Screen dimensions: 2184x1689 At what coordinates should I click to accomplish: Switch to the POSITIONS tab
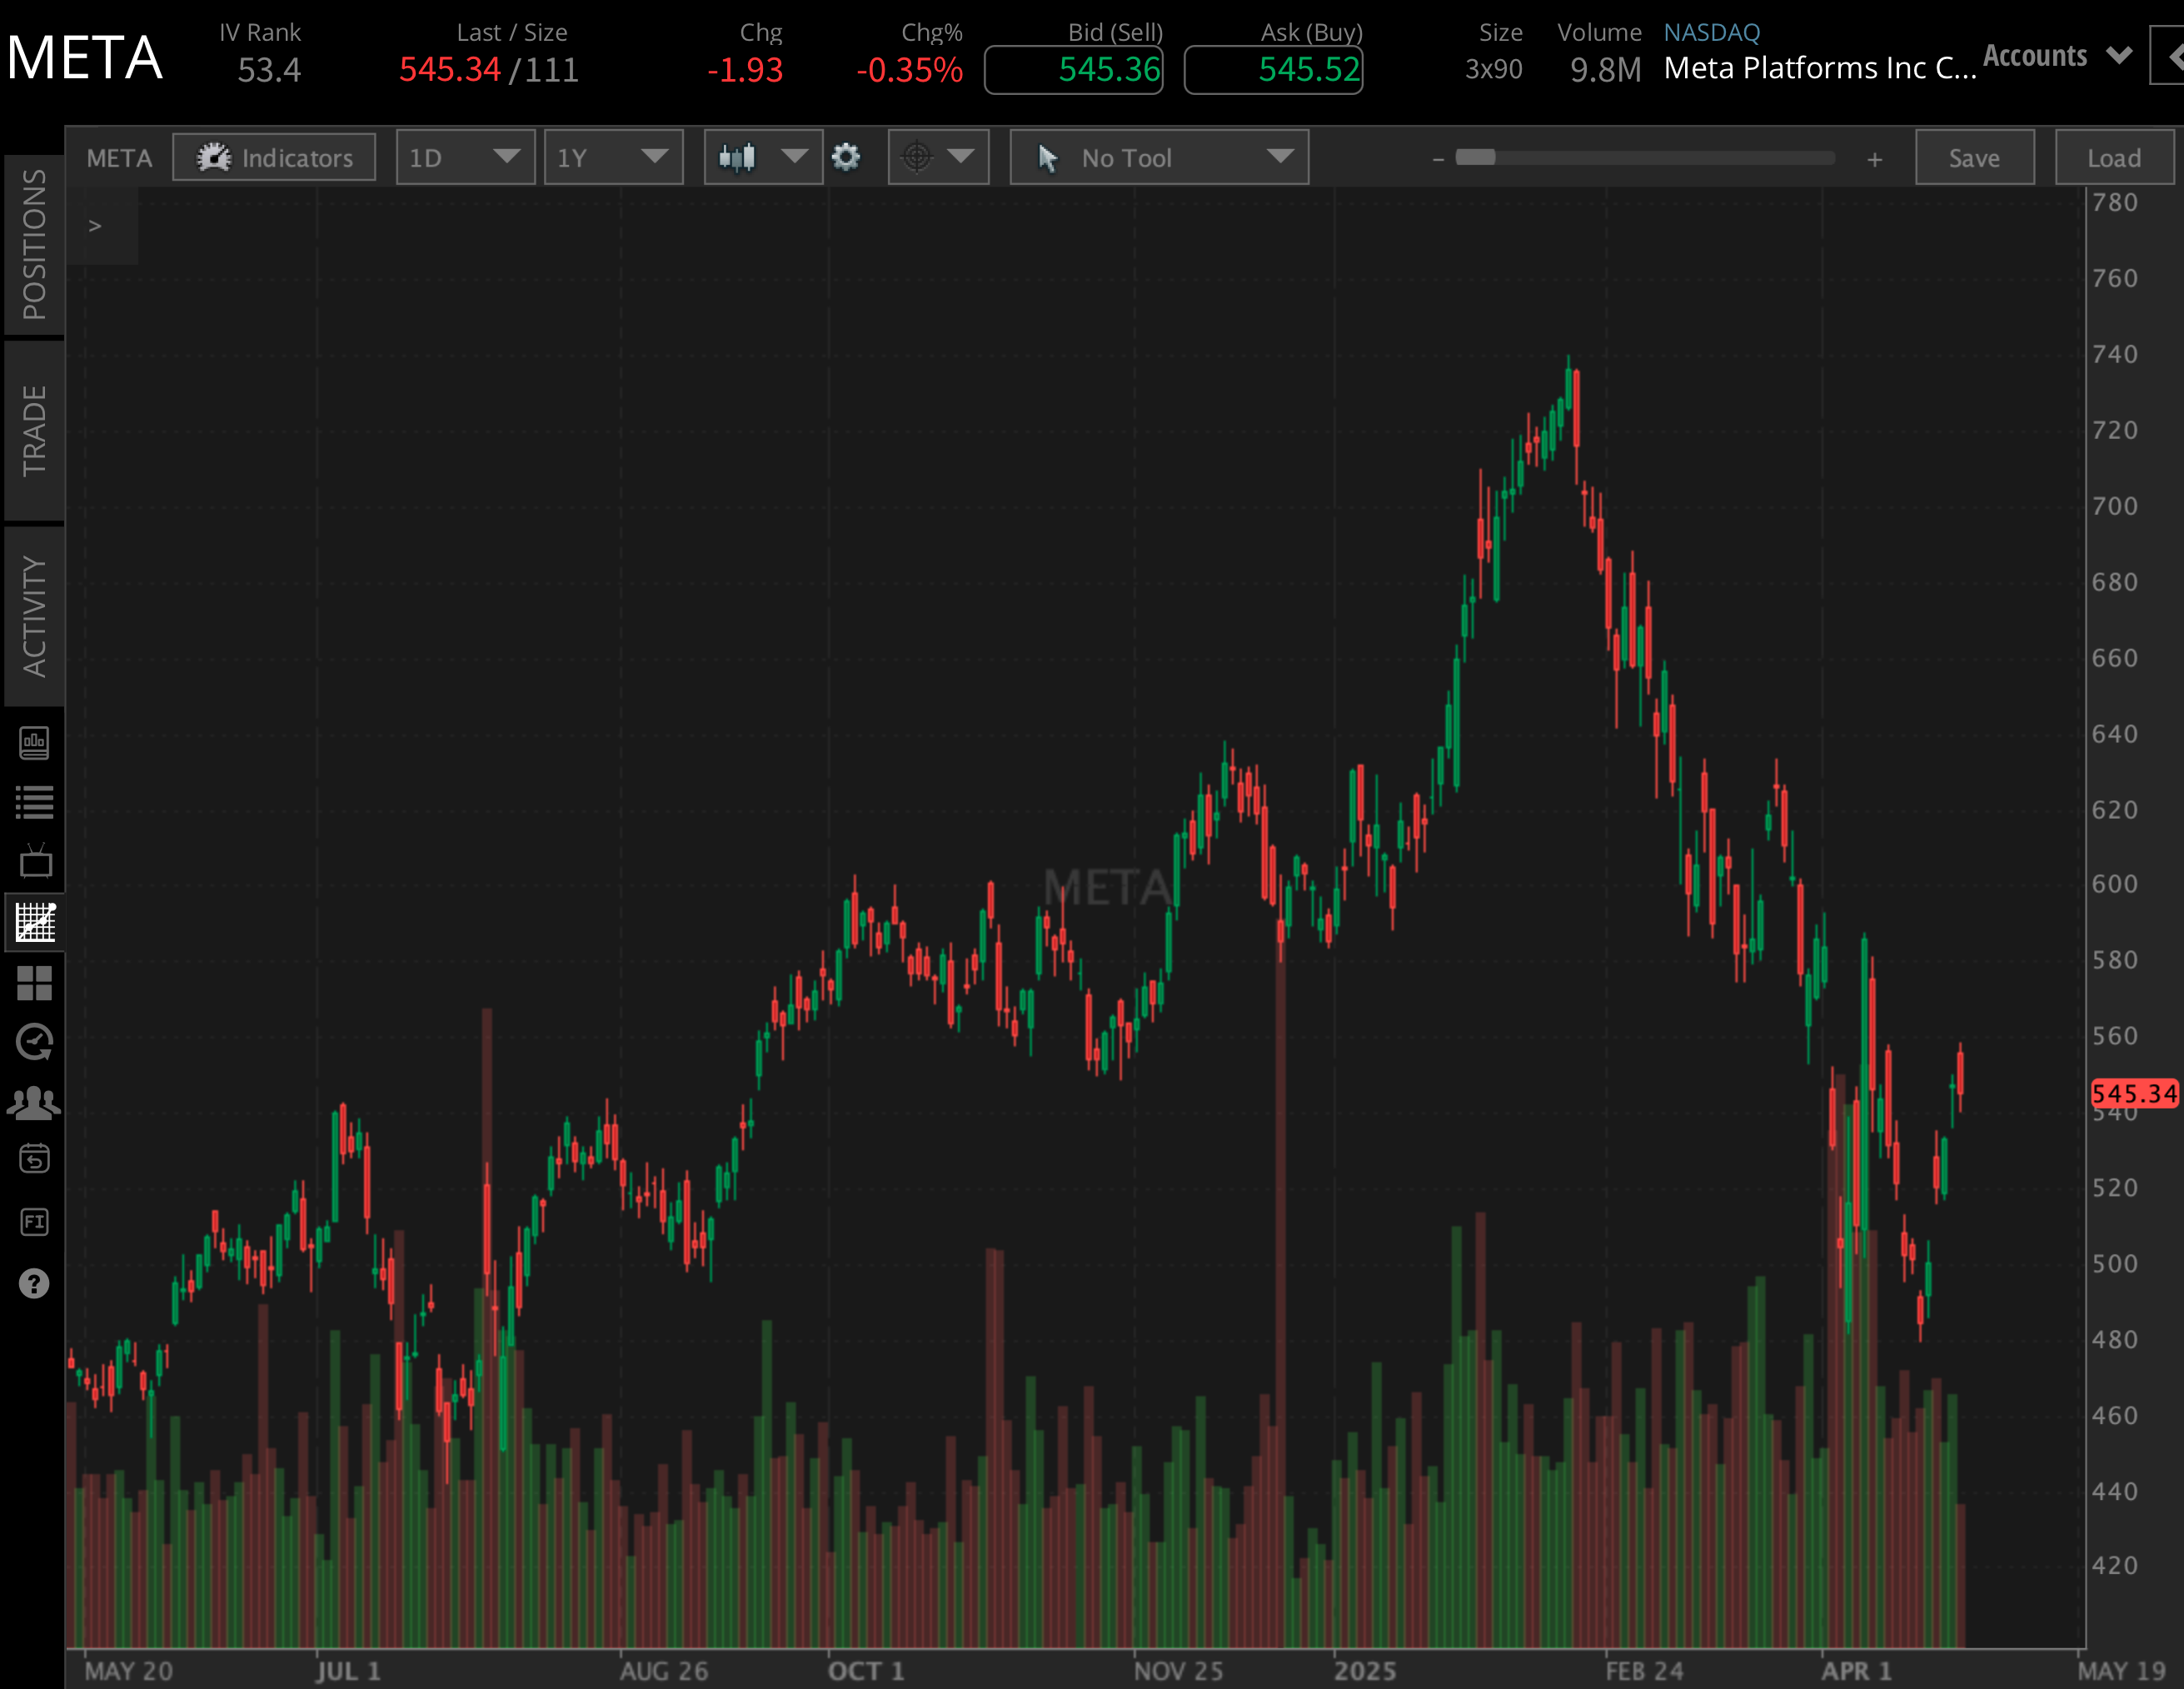tap(34, 244)
